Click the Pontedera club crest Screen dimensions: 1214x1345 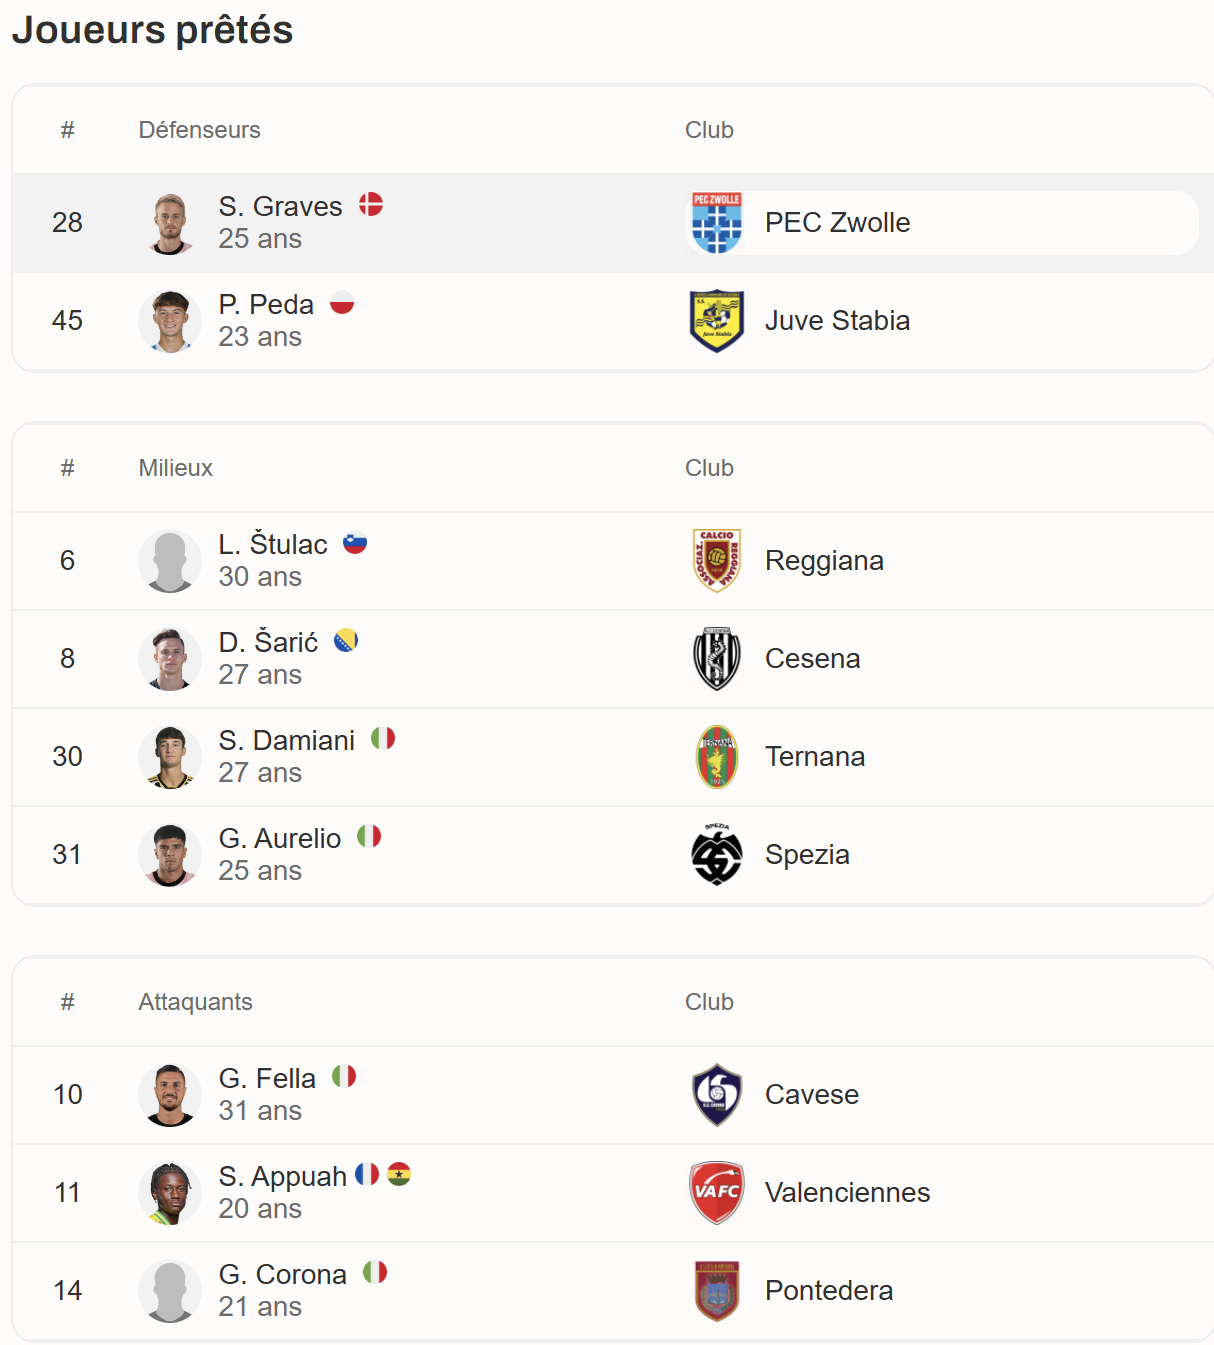tap(717, 1291)
